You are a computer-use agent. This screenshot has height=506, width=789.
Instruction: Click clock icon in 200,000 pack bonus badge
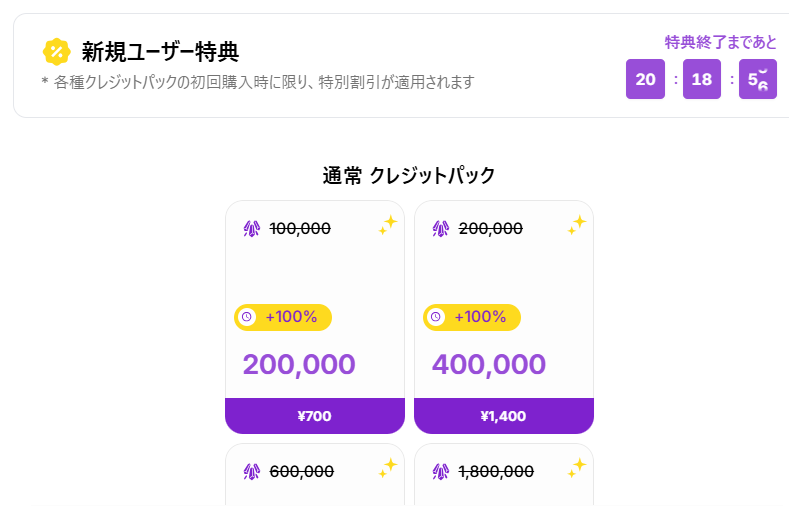[x=247, y=317]
